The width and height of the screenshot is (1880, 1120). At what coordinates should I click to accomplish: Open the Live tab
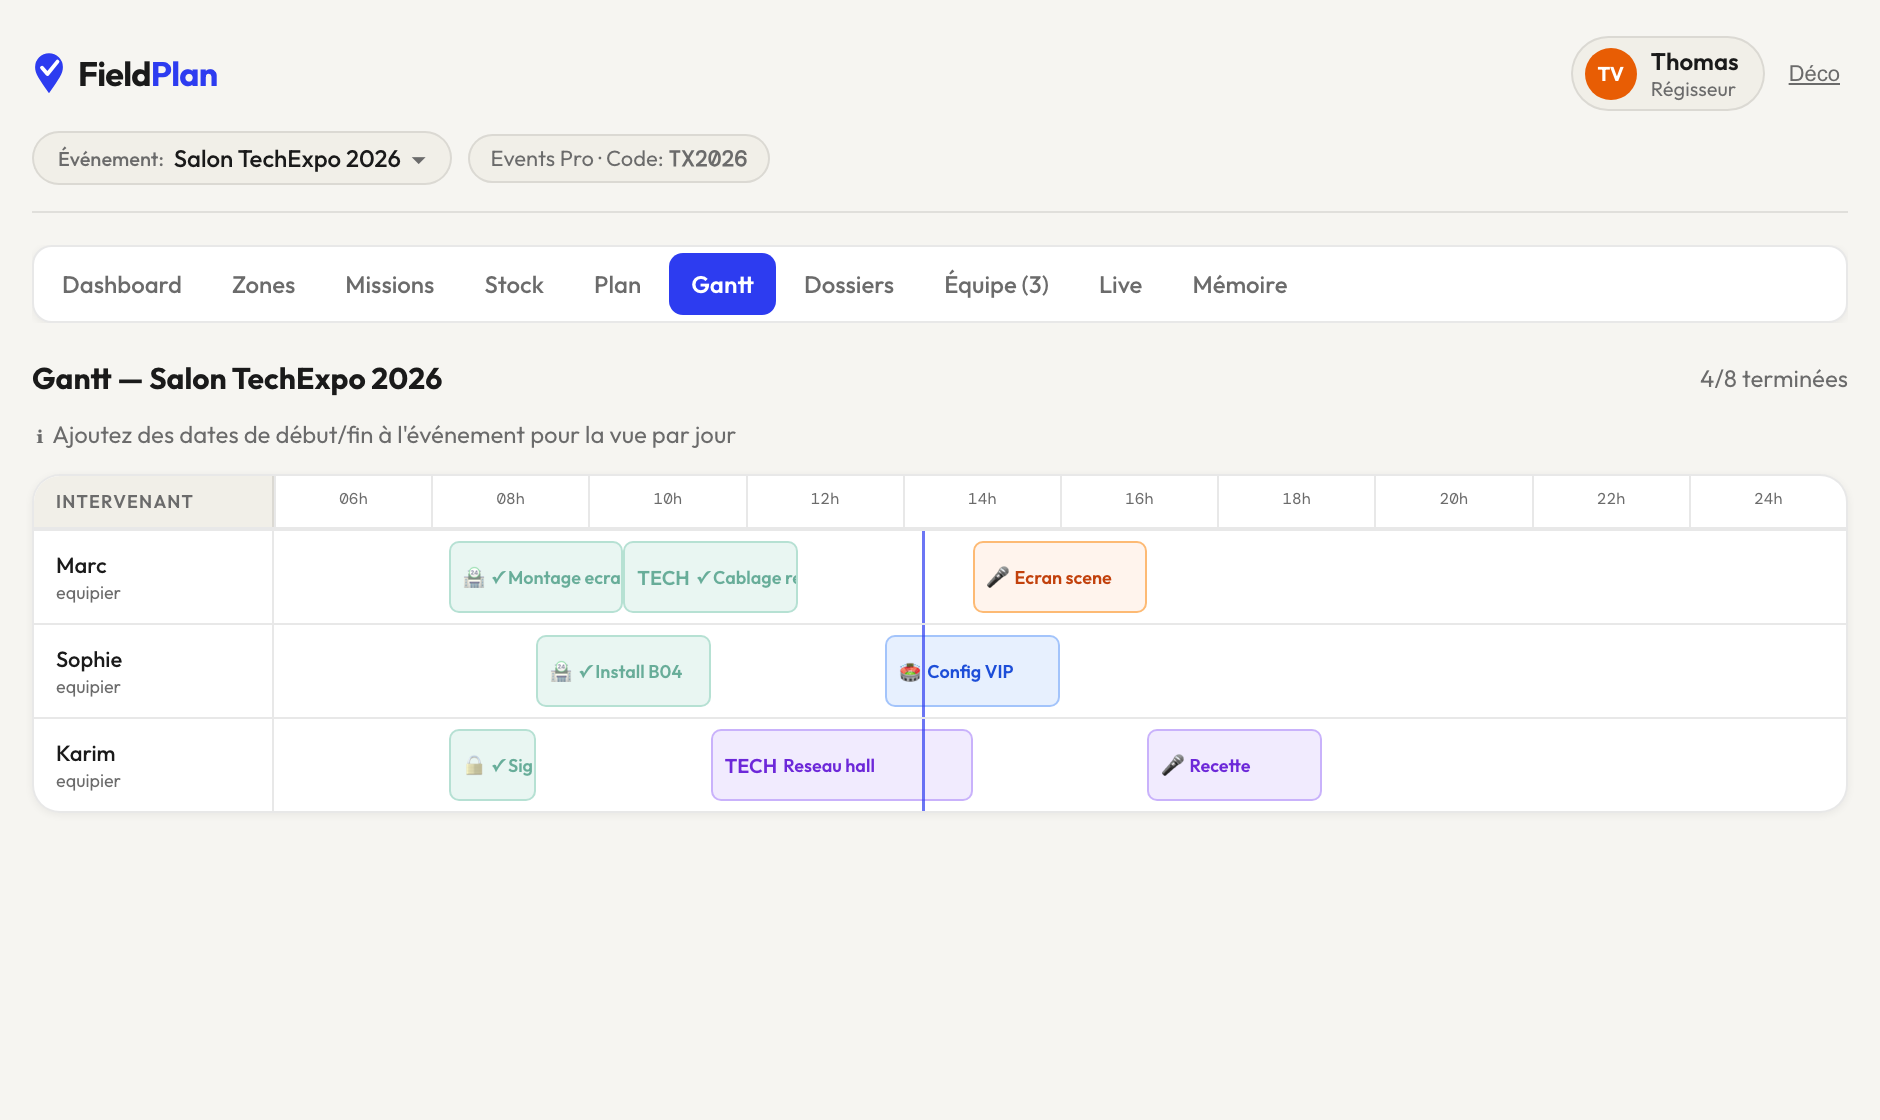(1120, 285)
